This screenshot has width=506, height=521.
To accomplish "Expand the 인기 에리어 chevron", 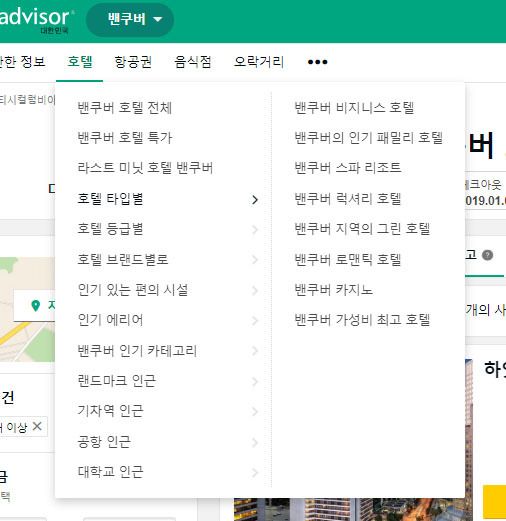I will [255, 321].
